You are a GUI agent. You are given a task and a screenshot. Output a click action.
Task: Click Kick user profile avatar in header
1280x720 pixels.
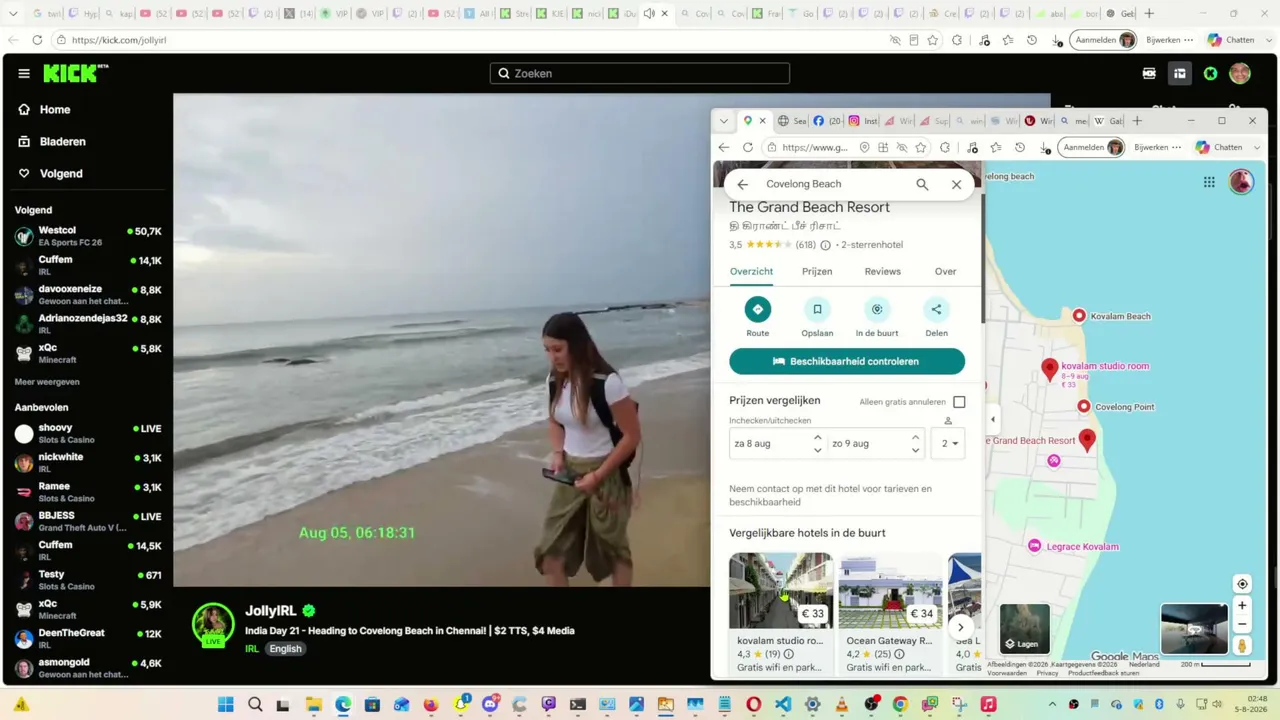[x=1240, y=73]
